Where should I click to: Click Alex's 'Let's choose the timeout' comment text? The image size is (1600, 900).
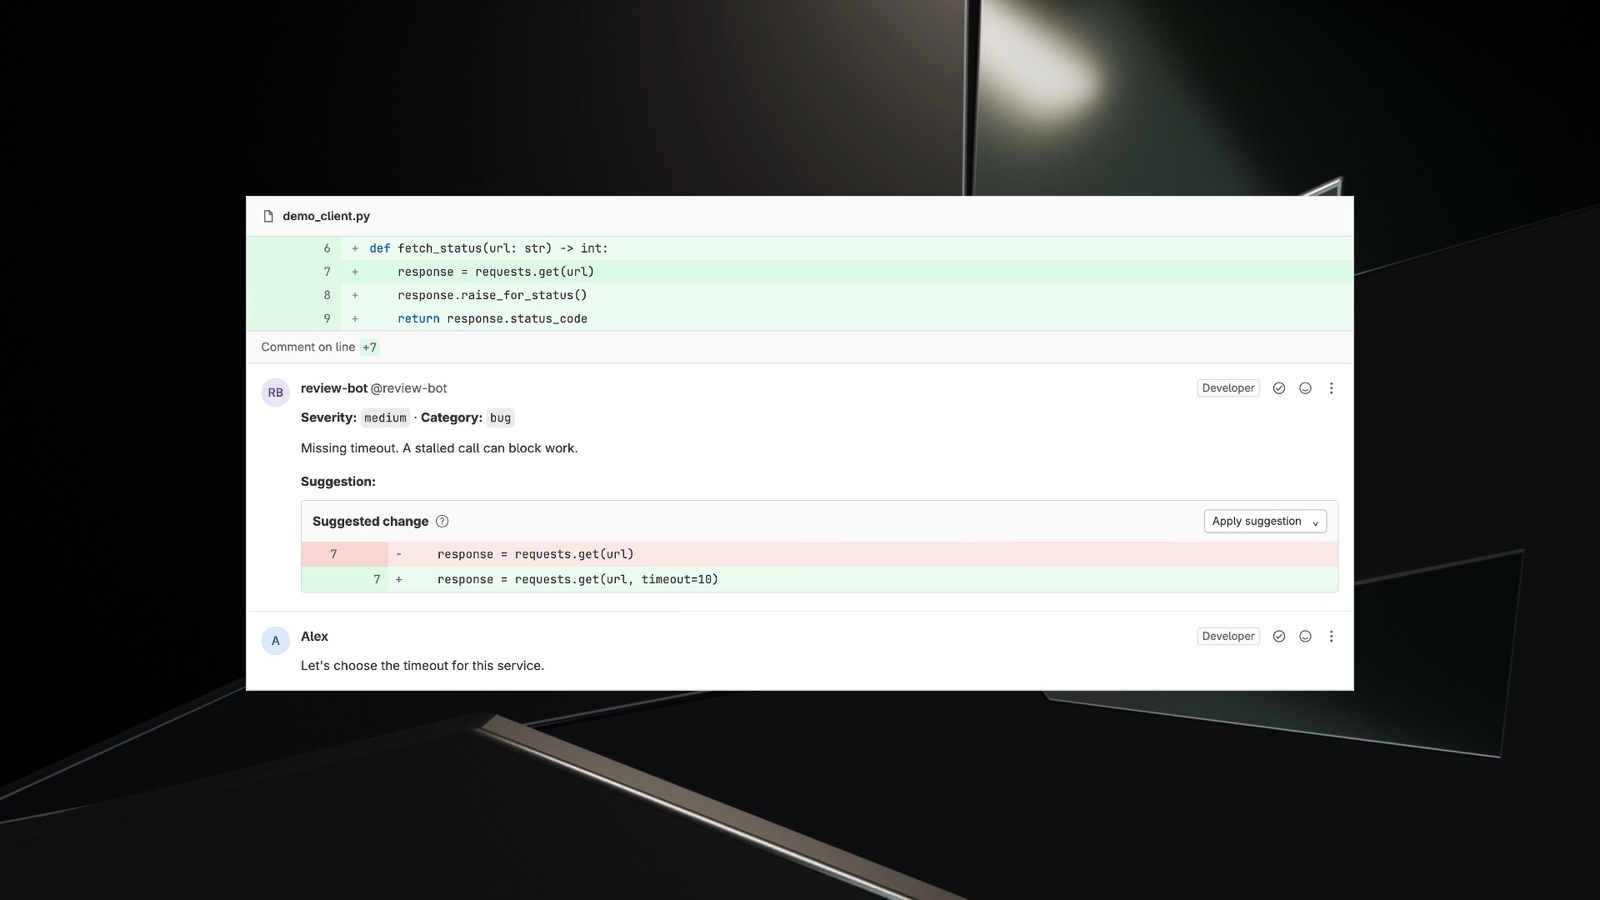(x=422, y=666)
